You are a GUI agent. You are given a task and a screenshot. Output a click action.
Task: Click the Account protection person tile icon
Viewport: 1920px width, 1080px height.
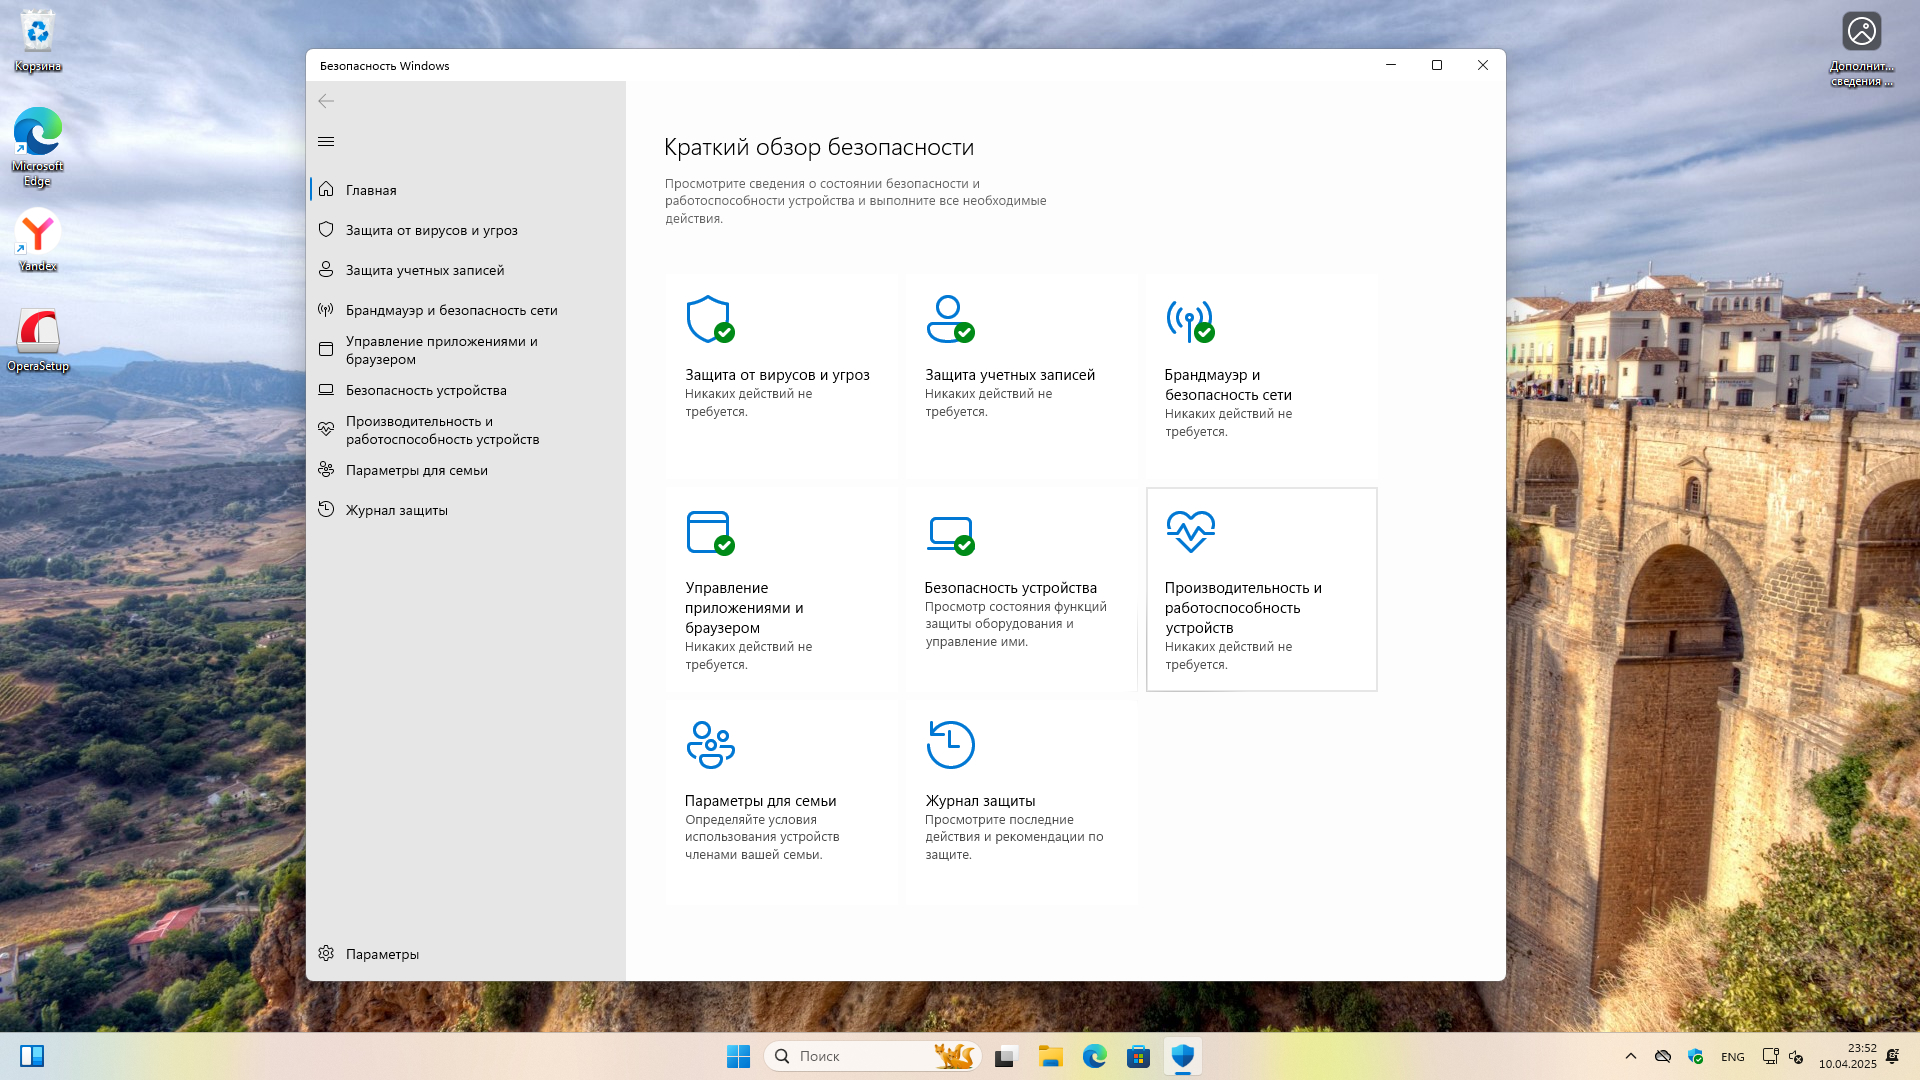point(949,319)
